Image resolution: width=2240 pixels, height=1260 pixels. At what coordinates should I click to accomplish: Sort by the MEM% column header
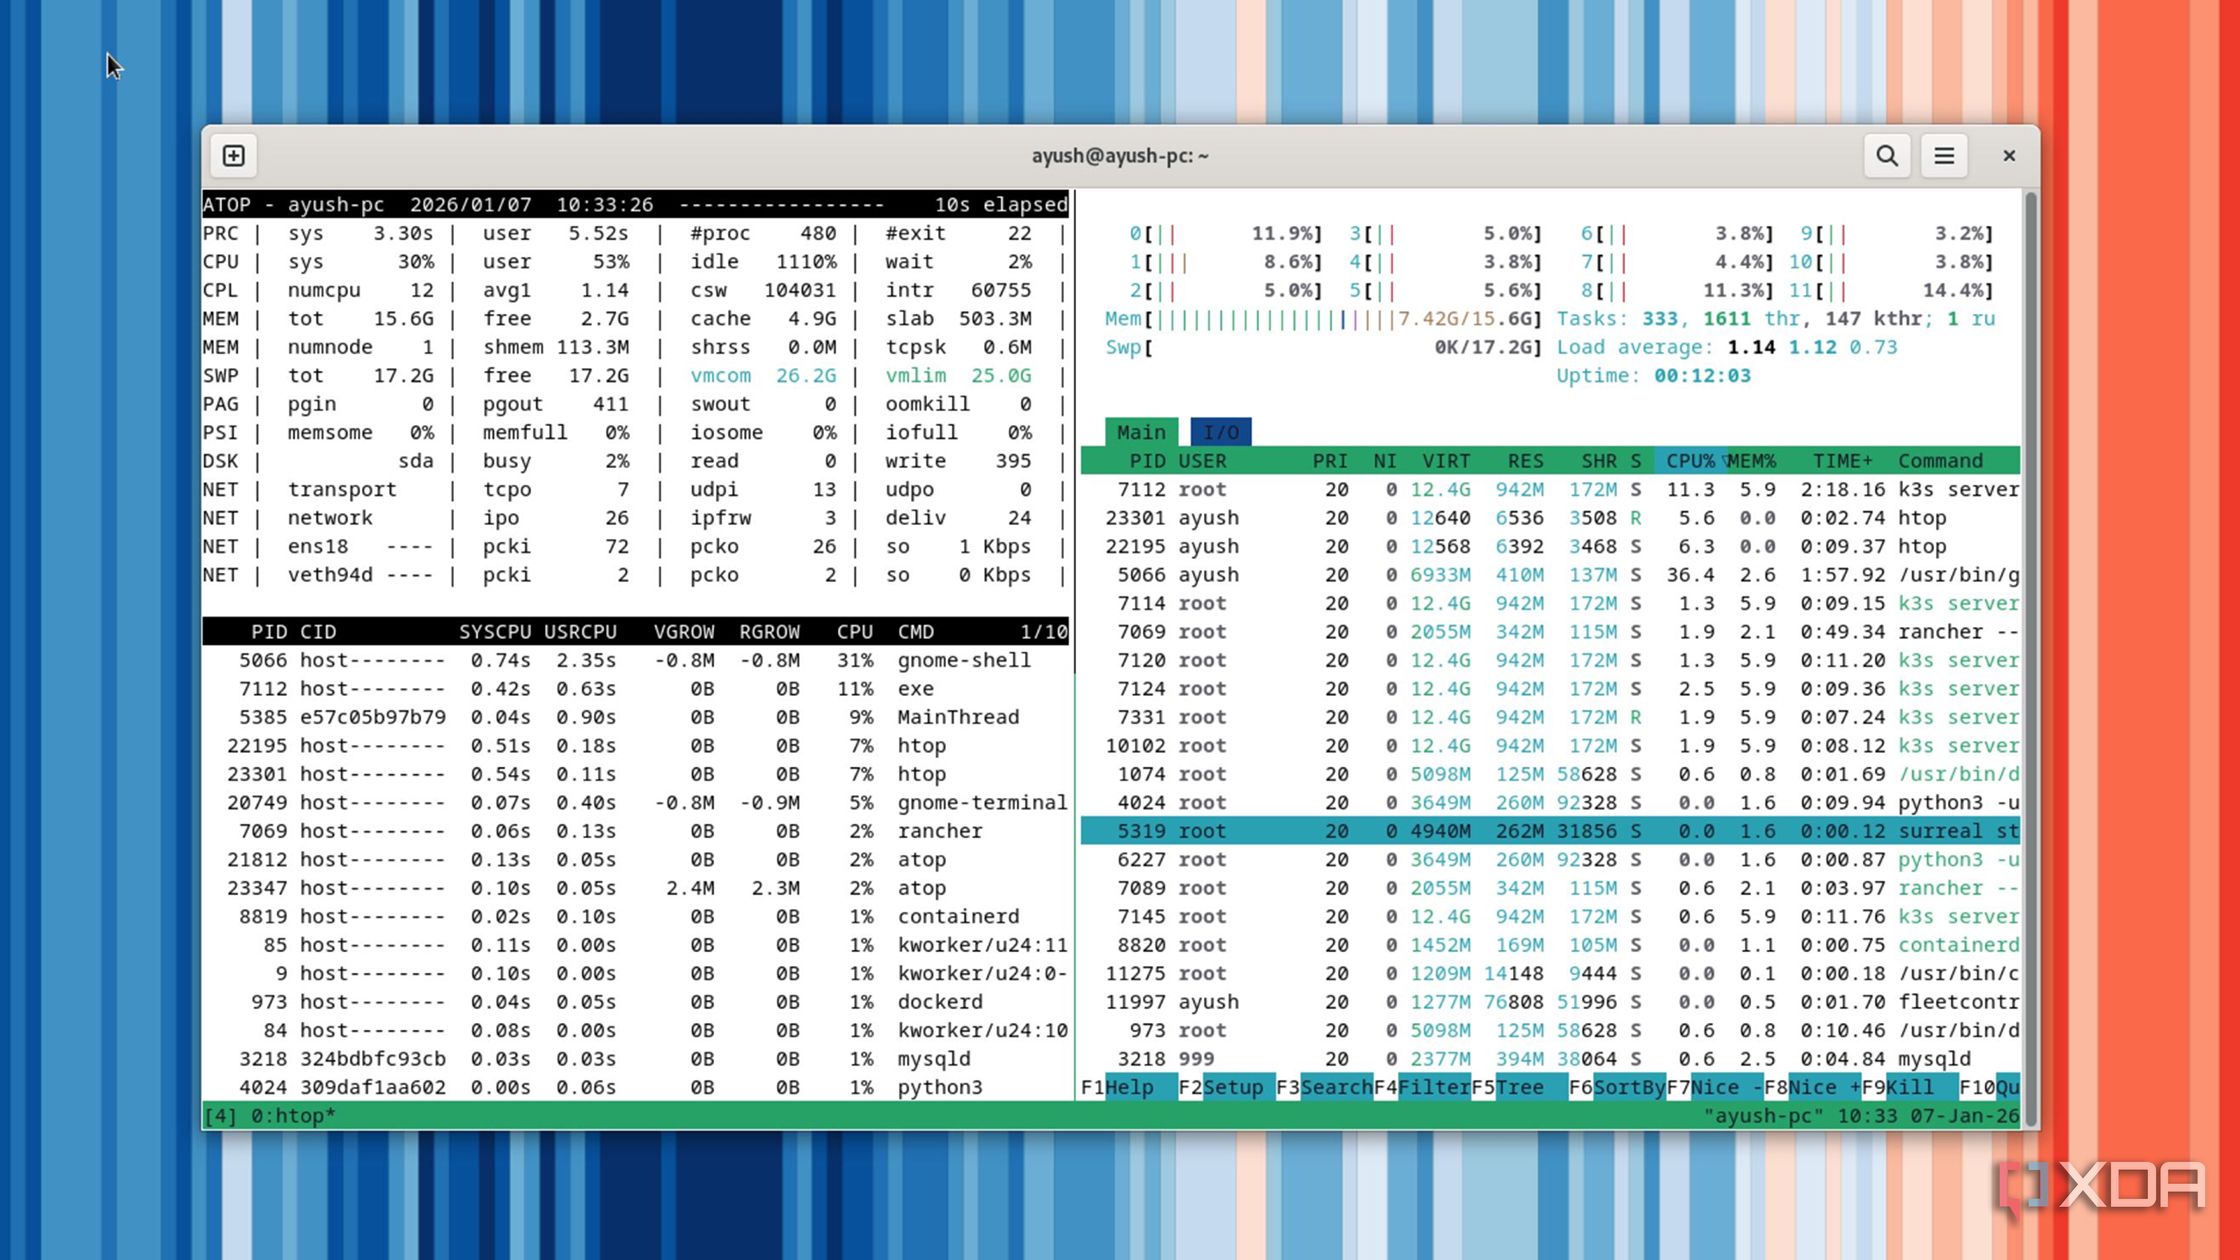pos(1751,461)
